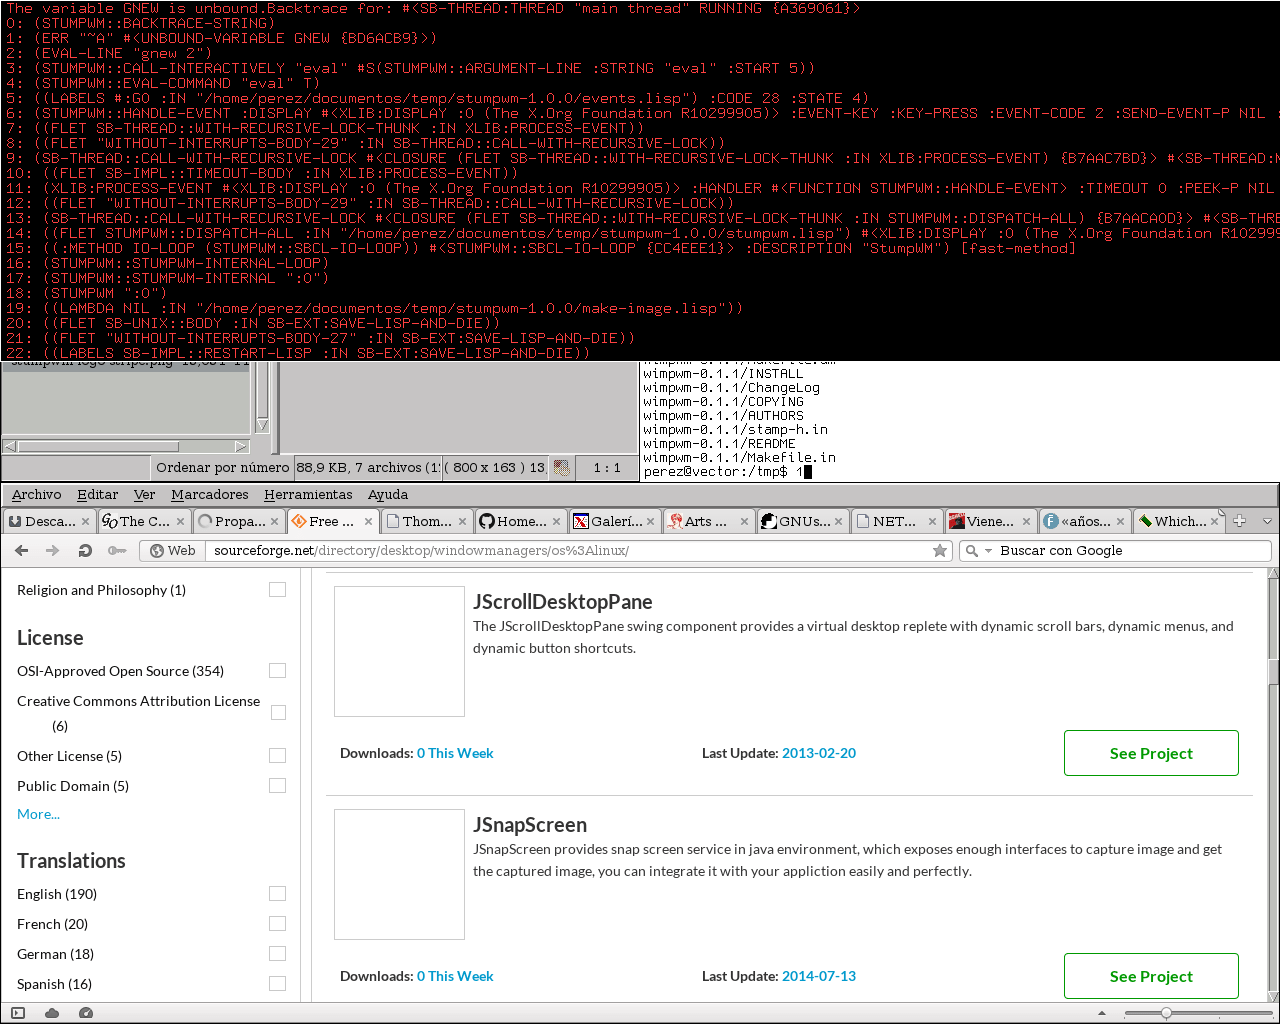Click the JScrollDesktopPane project thumbnail
This screenshot has height=1024, width=1280.
point(399,651)
